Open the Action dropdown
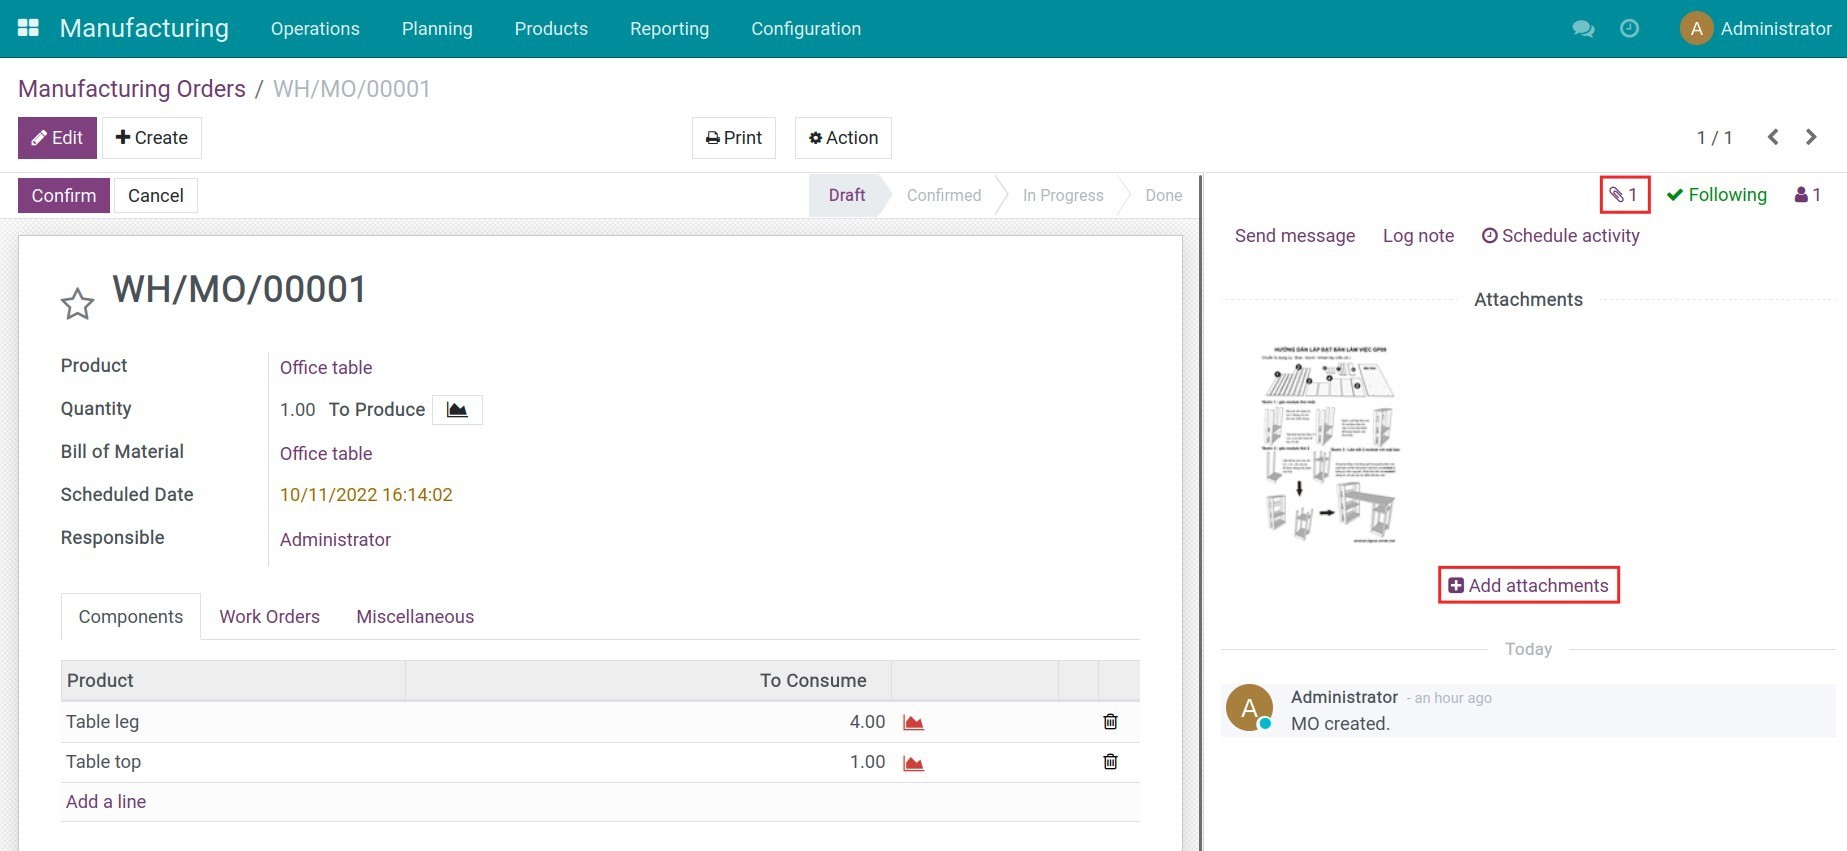The height and width of the screenshot is (851, 1847). [843, 138]
